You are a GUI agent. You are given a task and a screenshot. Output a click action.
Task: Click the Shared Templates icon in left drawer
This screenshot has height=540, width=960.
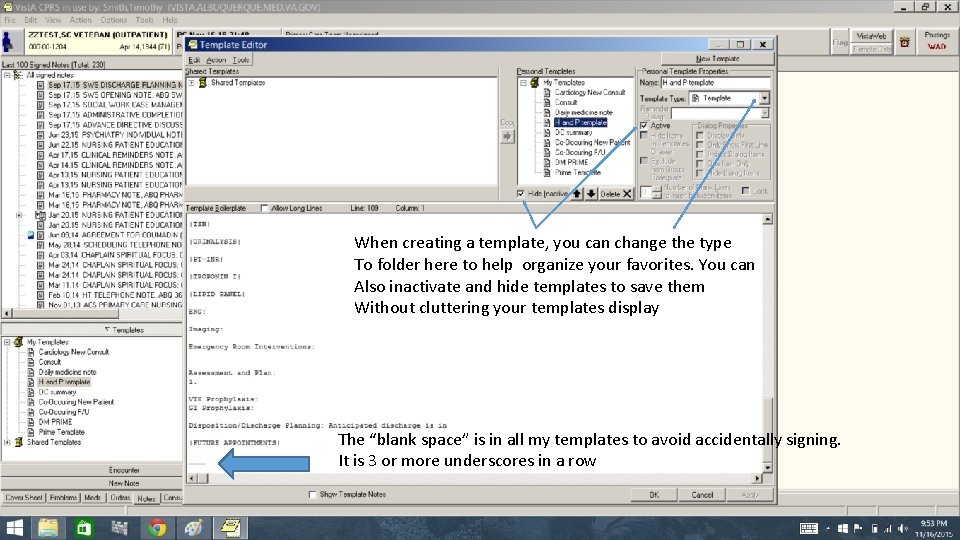(x=18, y=442)
